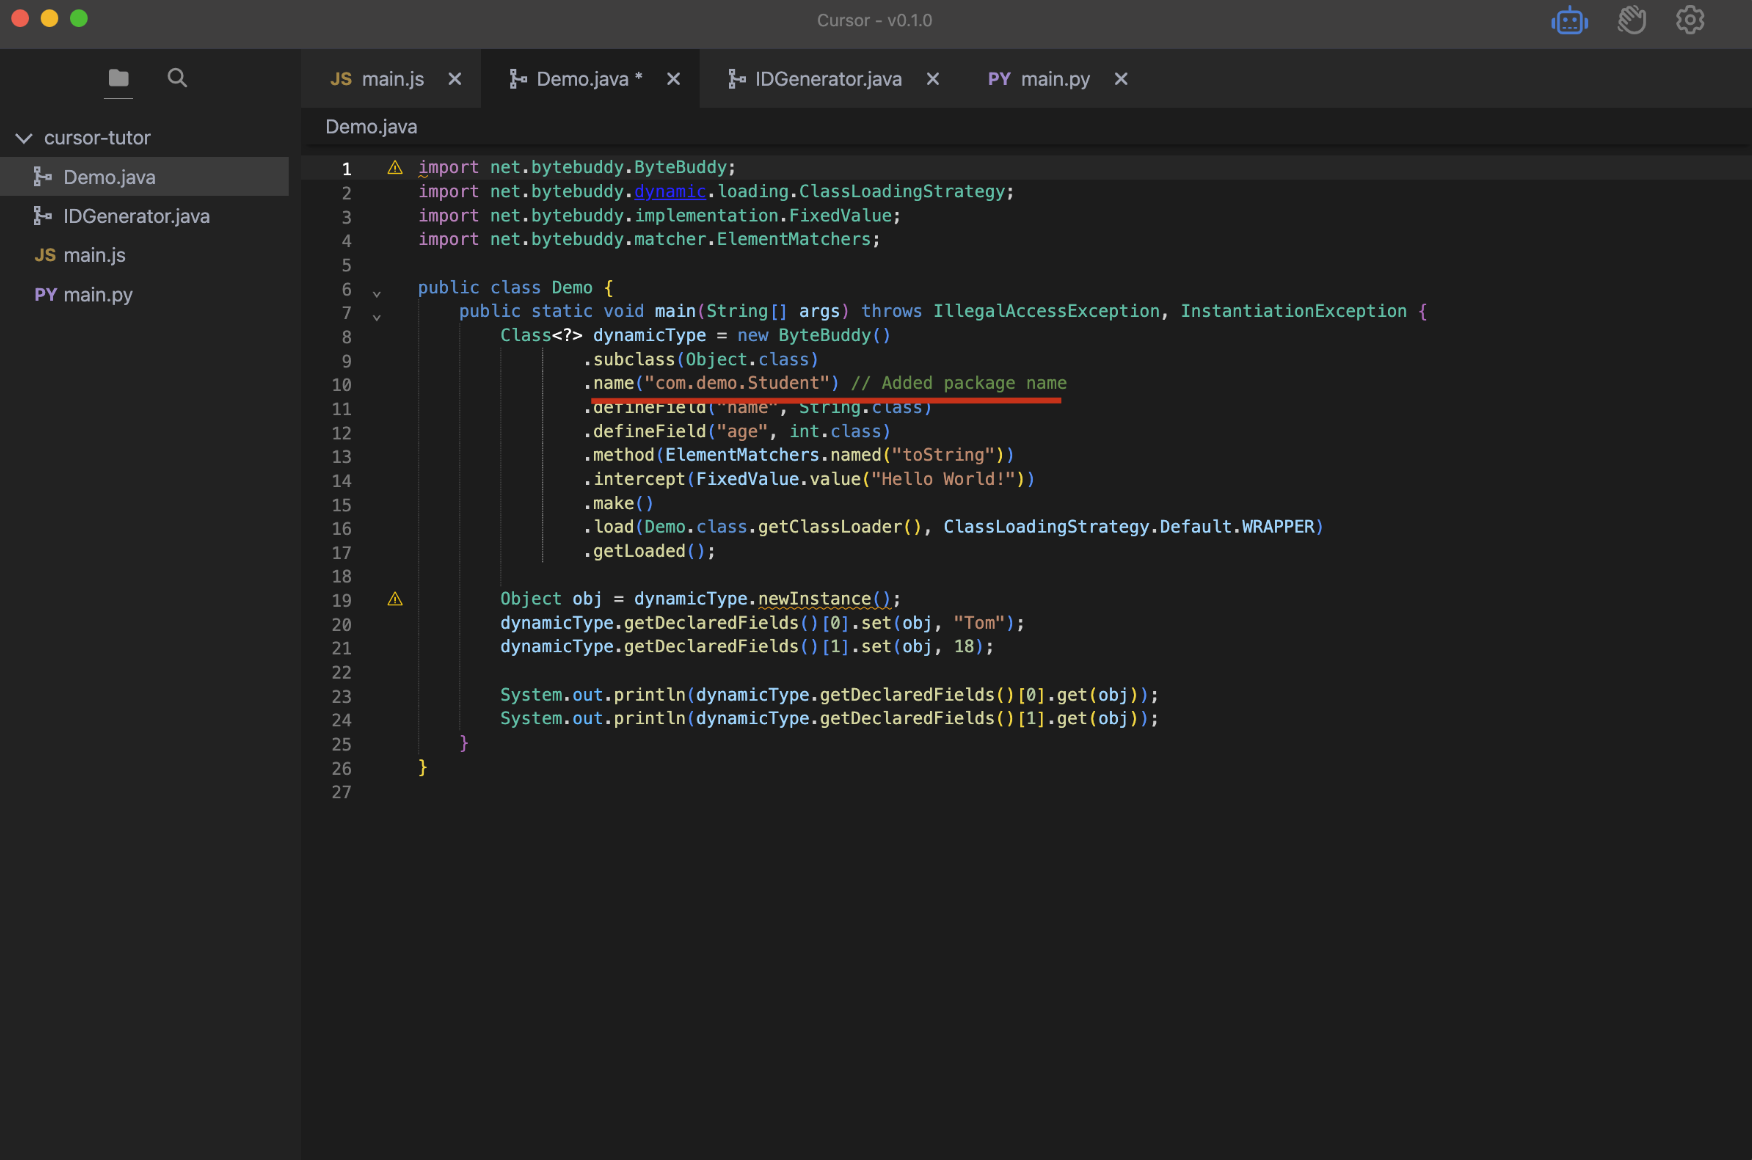
Task: Click IDGenerator.java file icon in sidebar
Action: point(43,216)
